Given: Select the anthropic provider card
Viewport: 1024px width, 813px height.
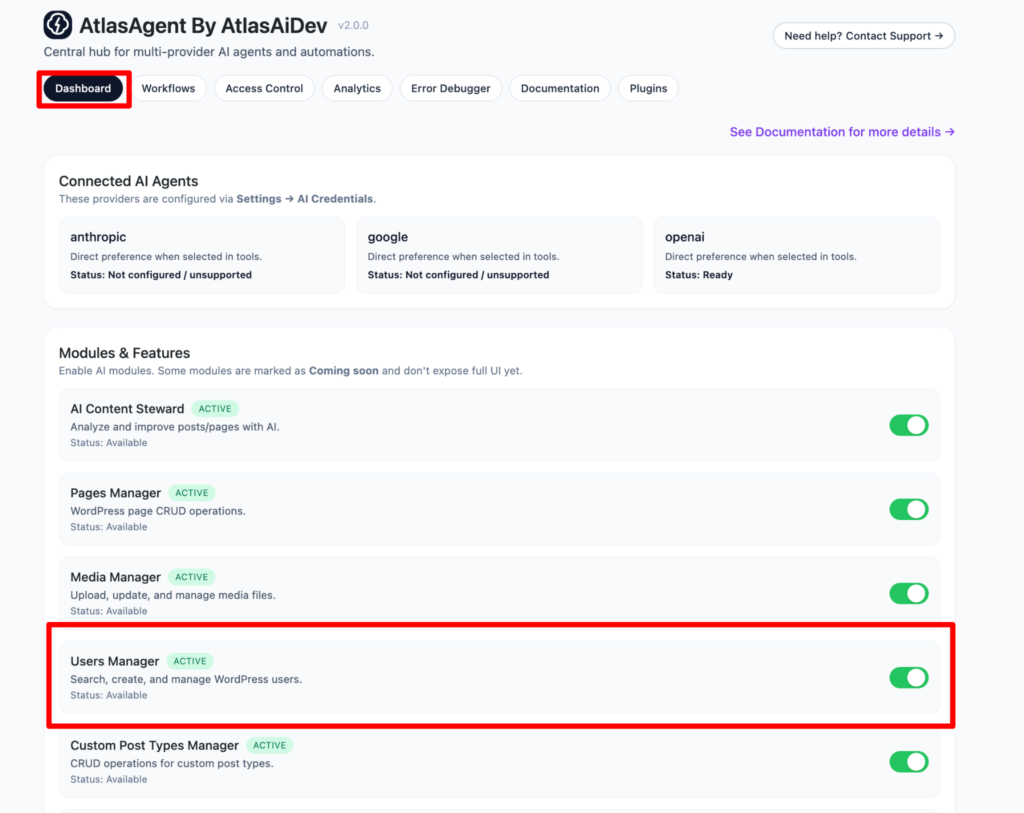Looking at the screenshot, I should [202, 255].
